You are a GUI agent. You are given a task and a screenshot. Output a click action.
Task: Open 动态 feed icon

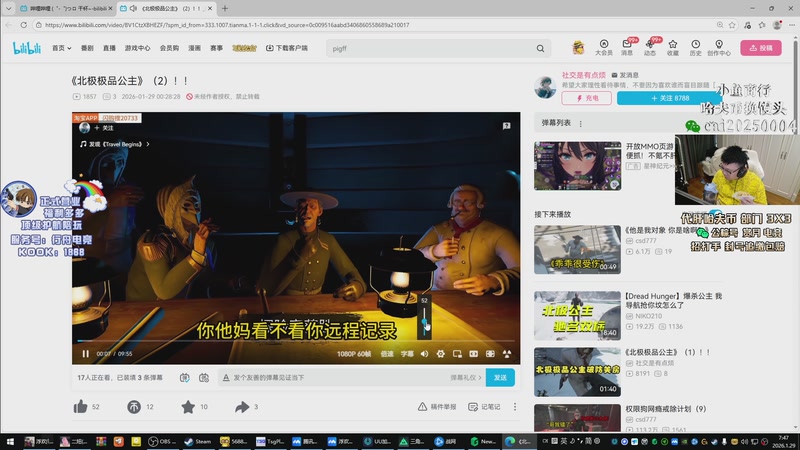(x=650, y=48)
